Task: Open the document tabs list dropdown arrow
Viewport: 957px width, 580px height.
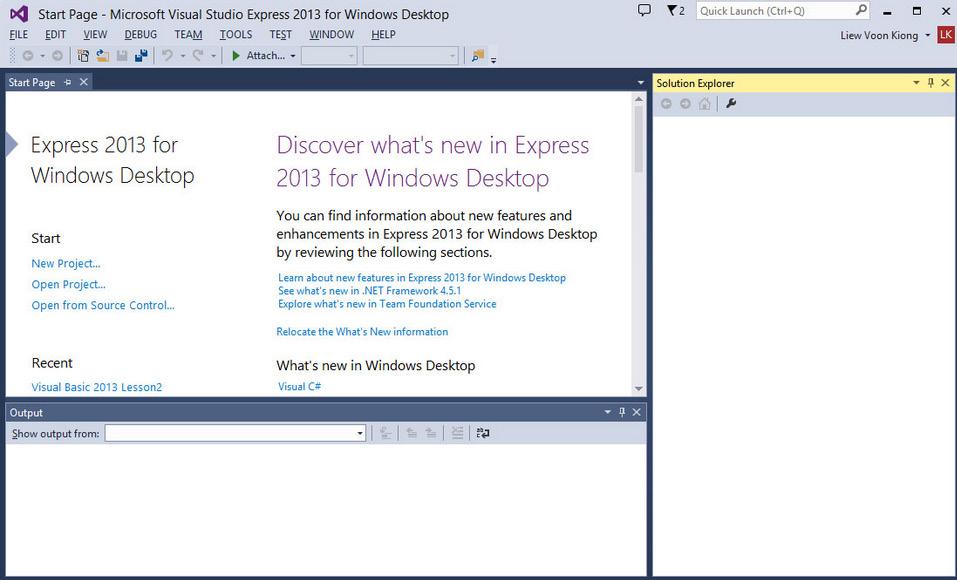Action: click(x=640, y=82)
